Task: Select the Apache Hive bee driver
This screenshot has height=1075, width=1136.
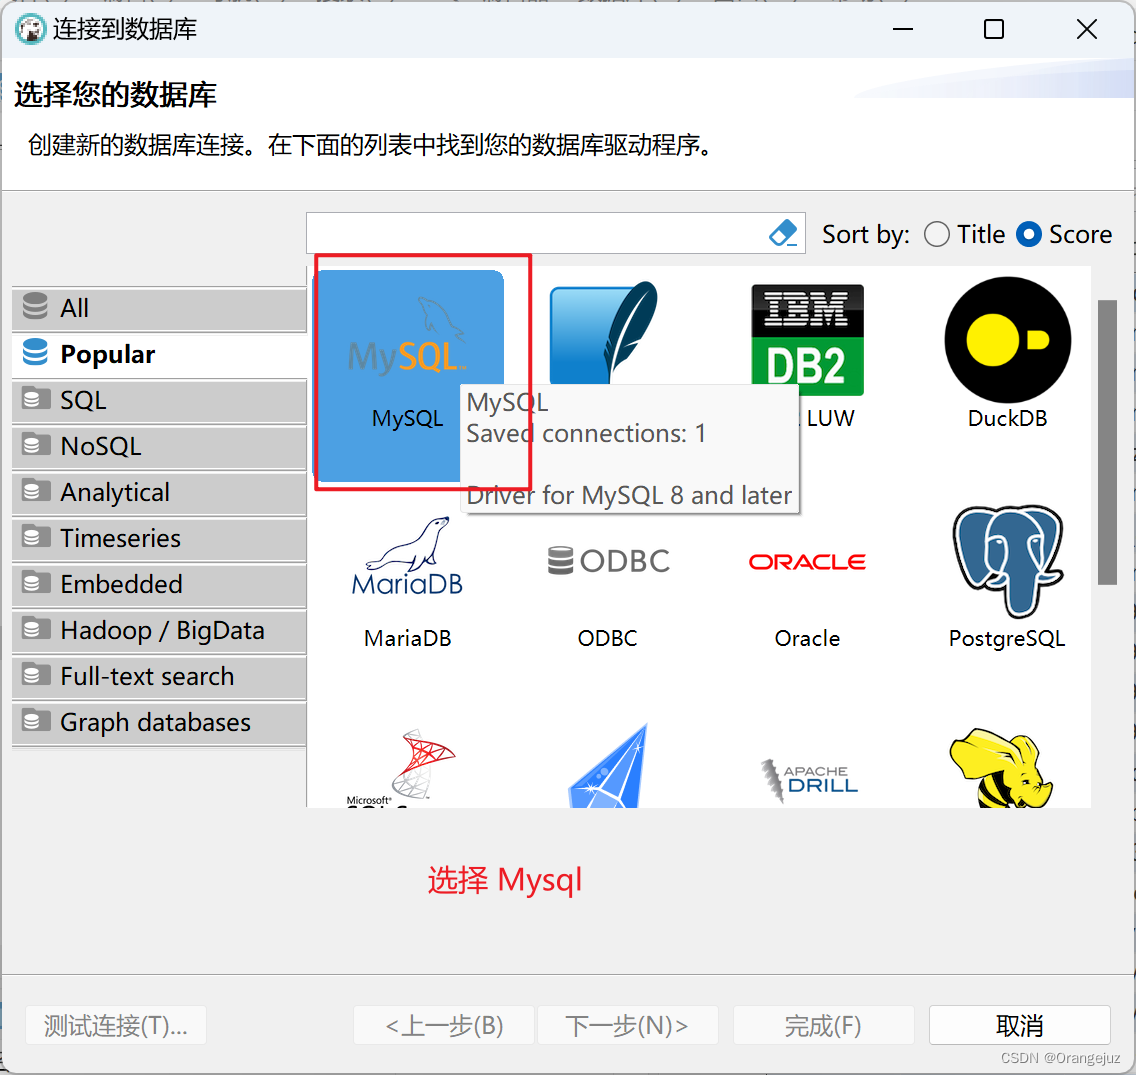Action: 1002,768
